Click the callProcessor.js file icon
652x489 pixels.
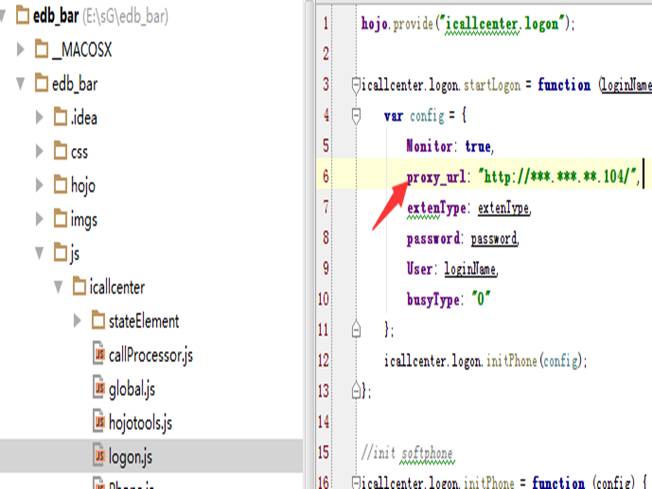pyautogui.click(x=98, y=355)
